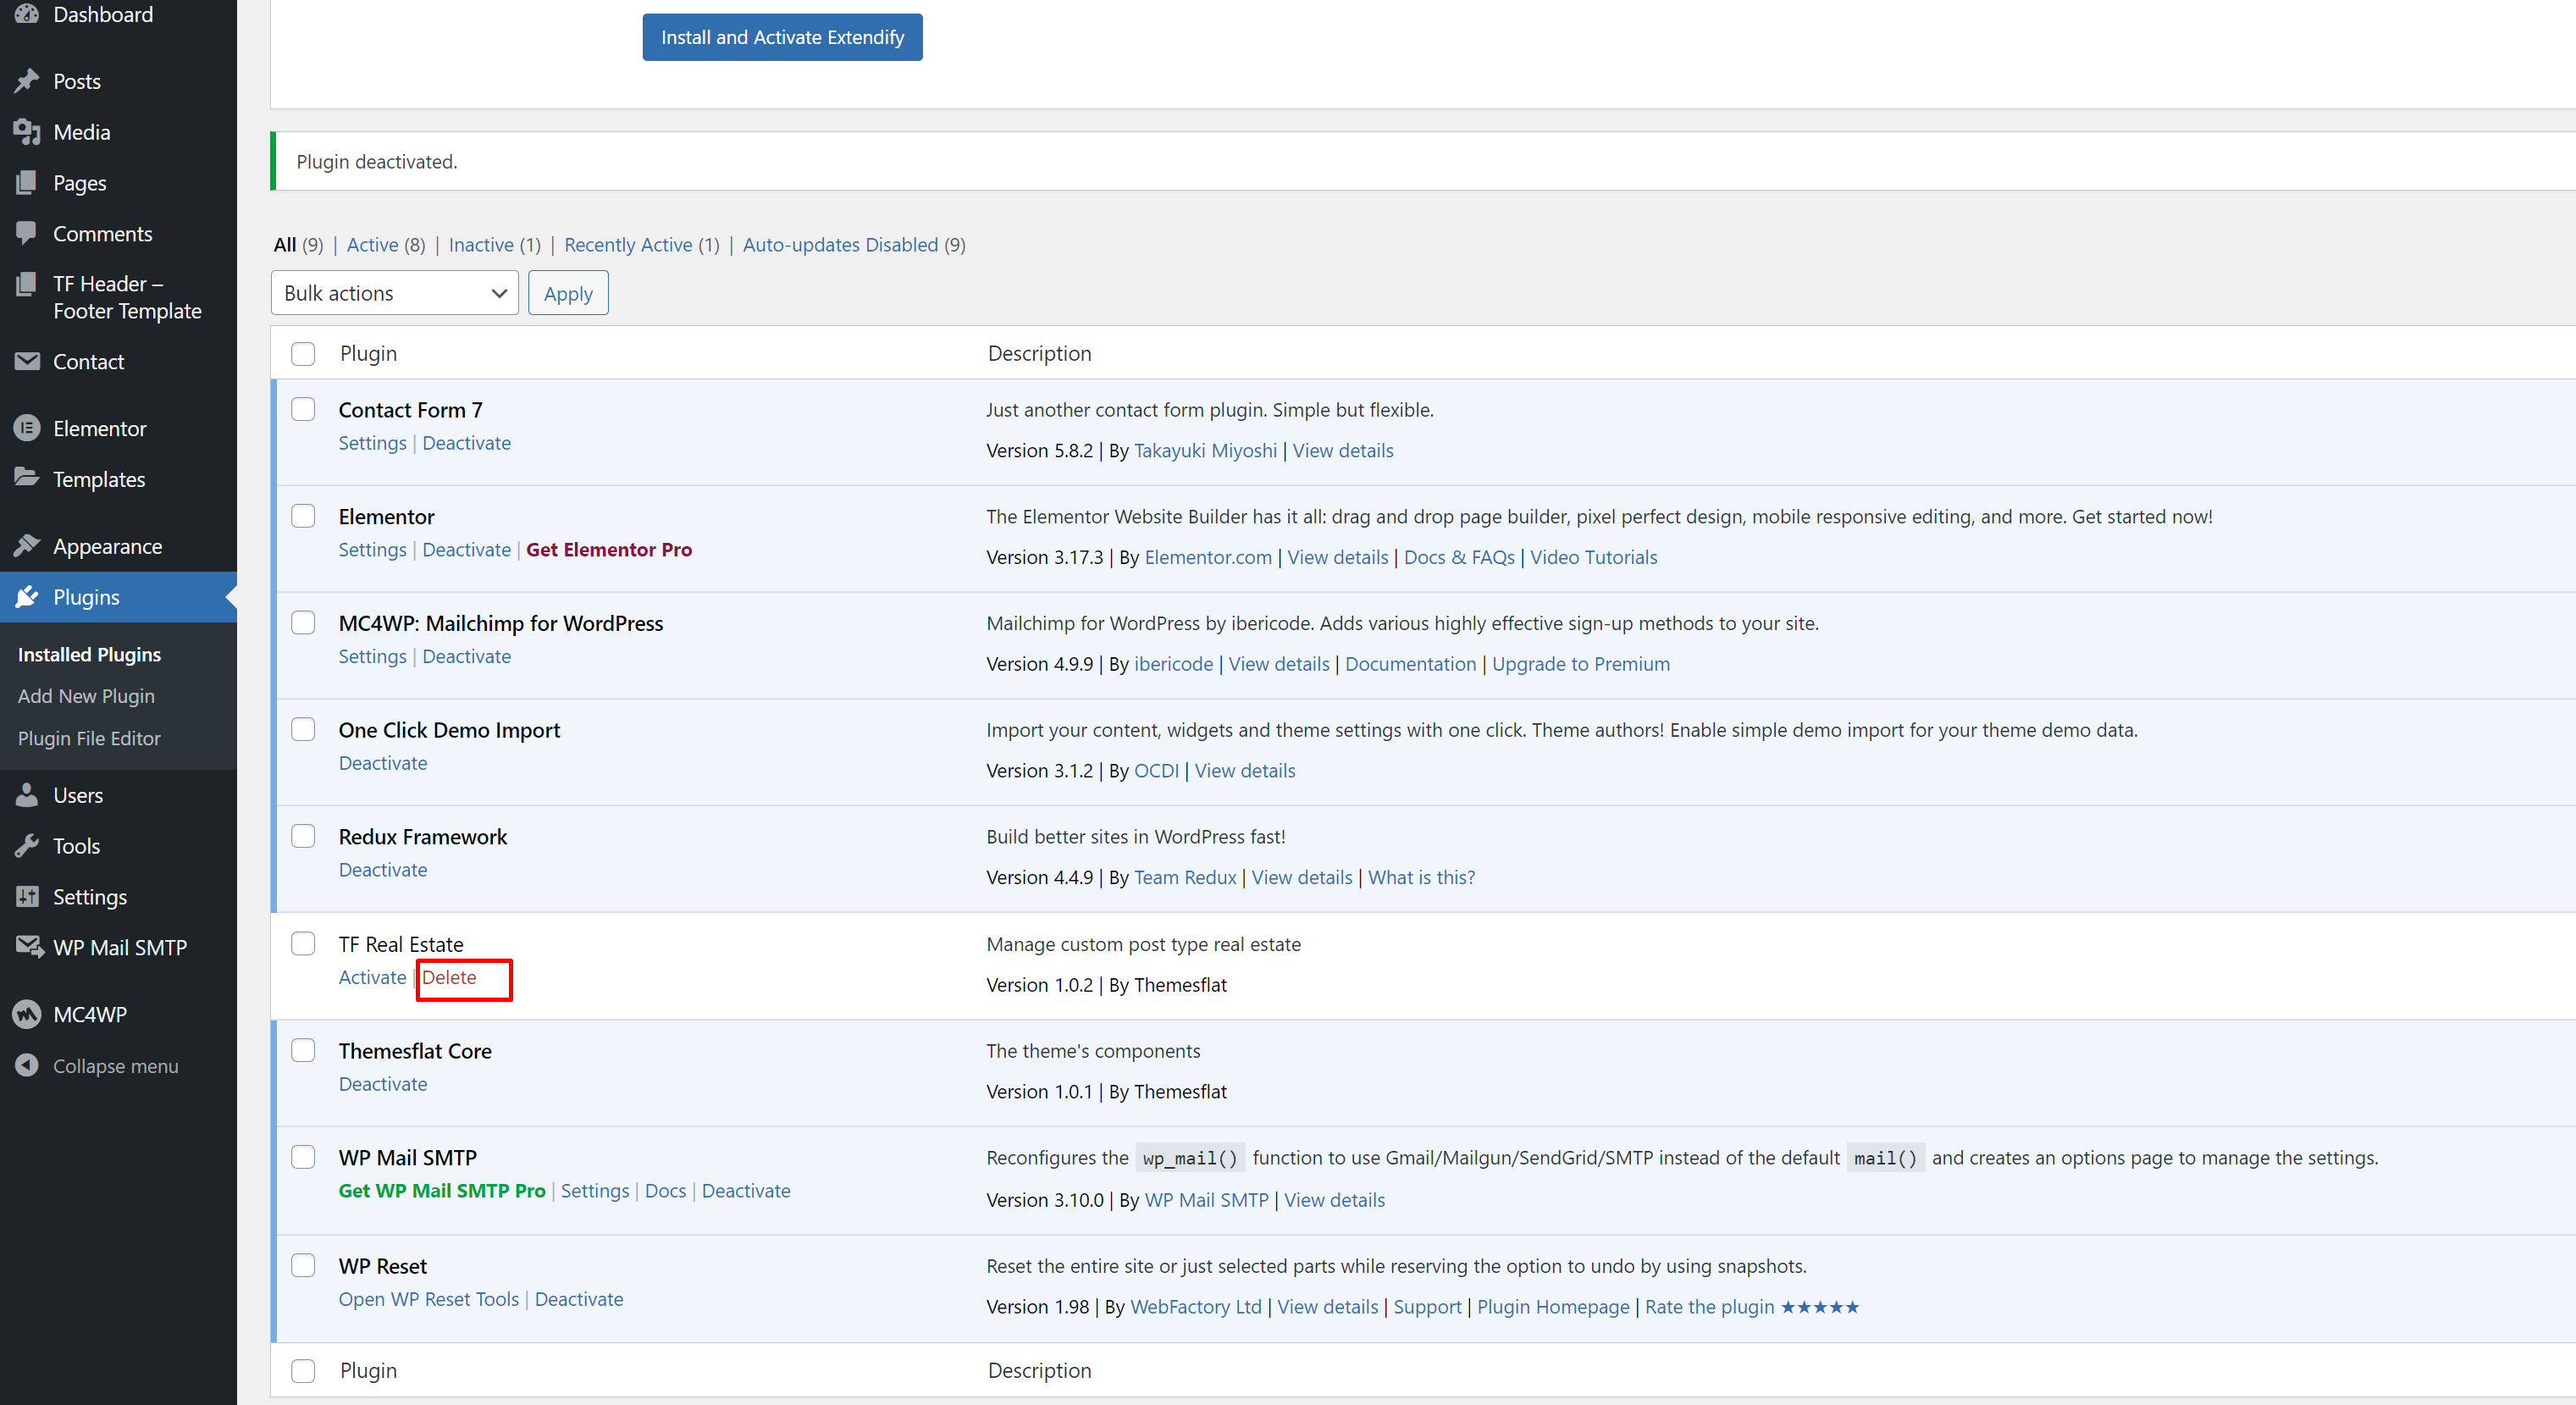
Task: Click WP Reset Plugin Homepage link
Action: (1553, 1307)
